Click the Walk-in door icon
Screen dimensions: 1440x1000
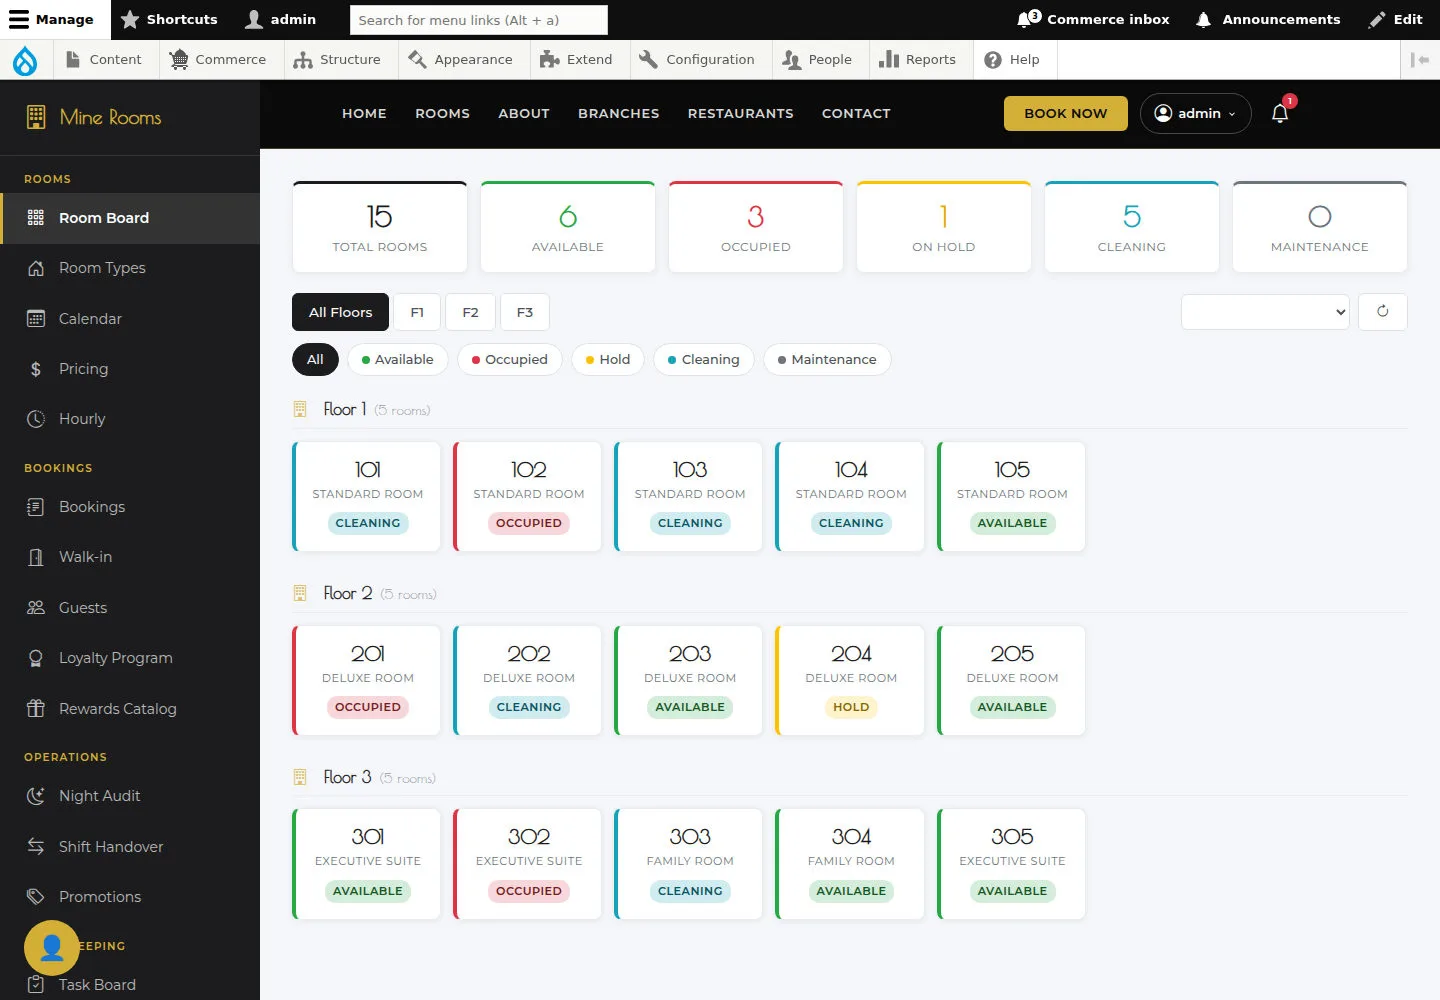pos(36,557)
